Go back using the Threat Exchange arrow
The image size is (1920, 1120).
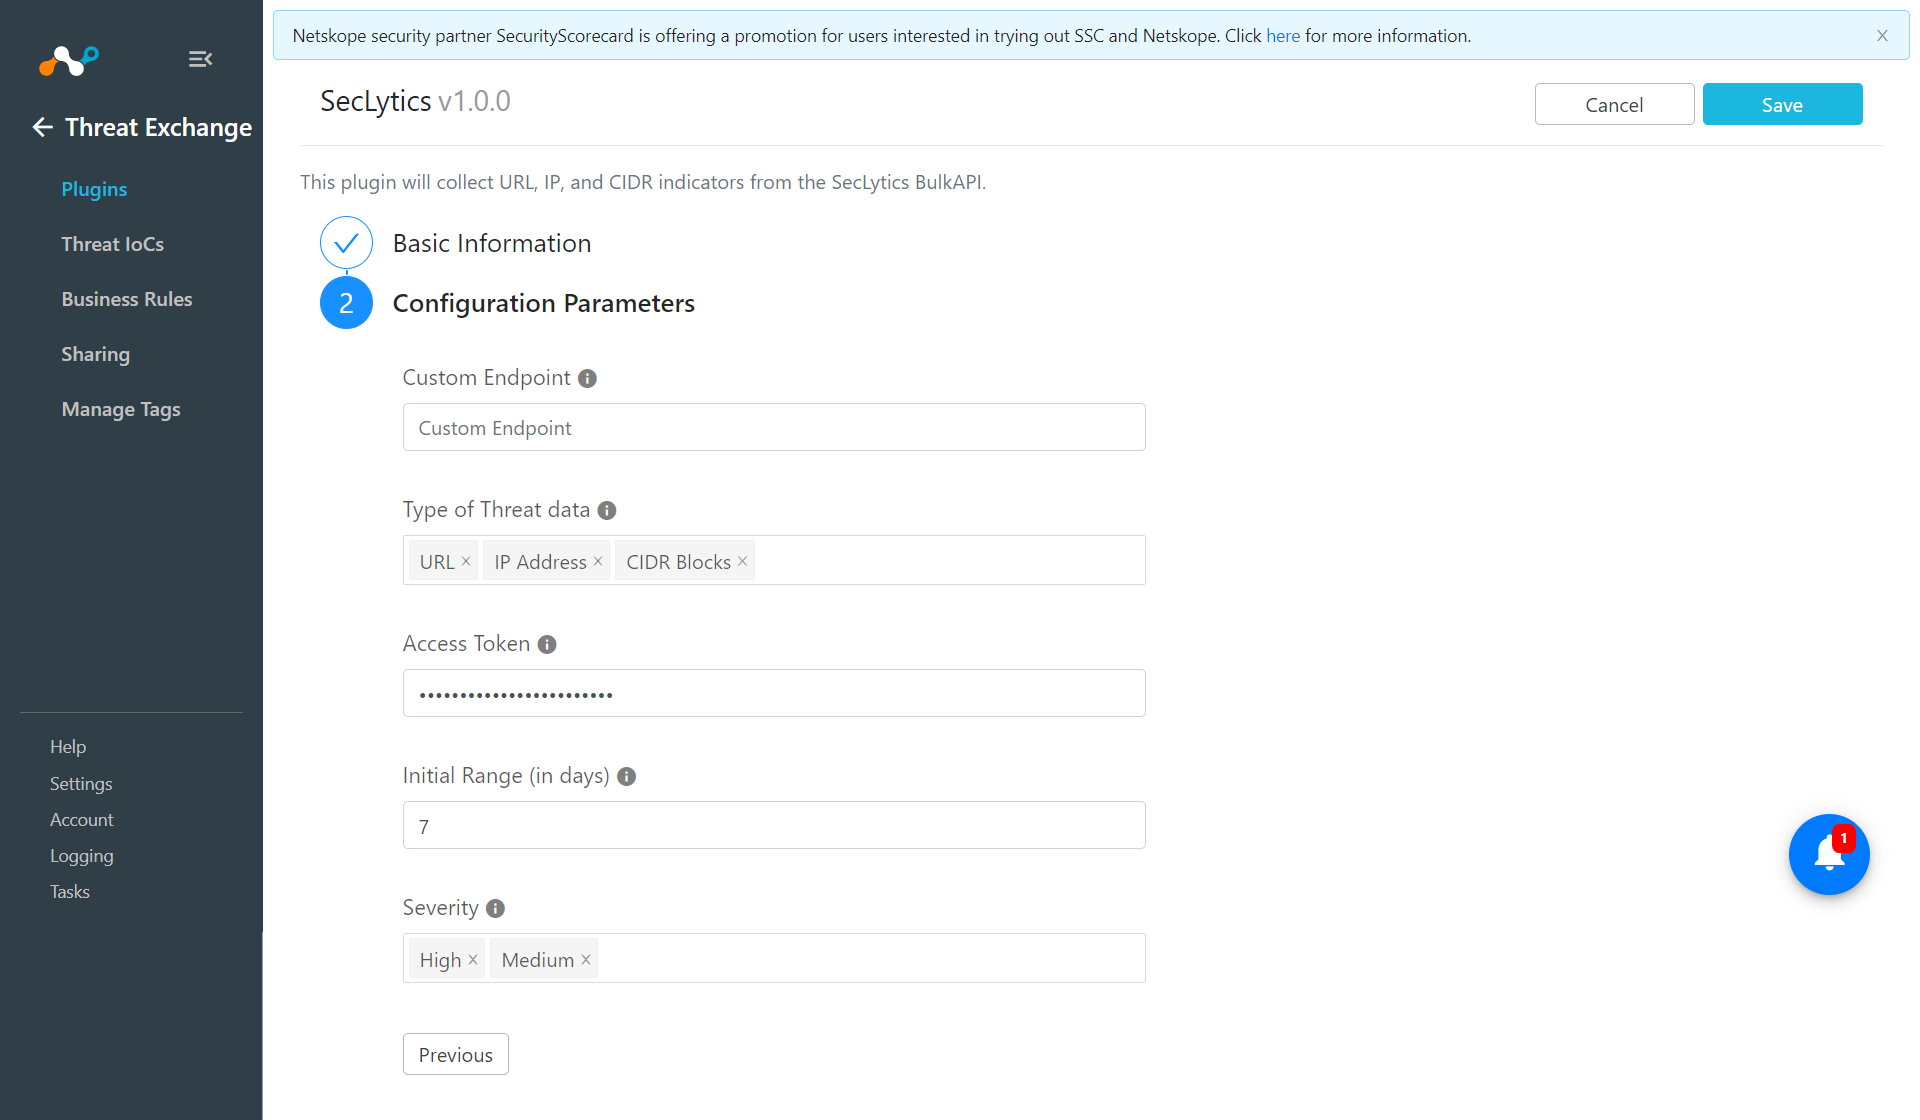coord(42,127)
